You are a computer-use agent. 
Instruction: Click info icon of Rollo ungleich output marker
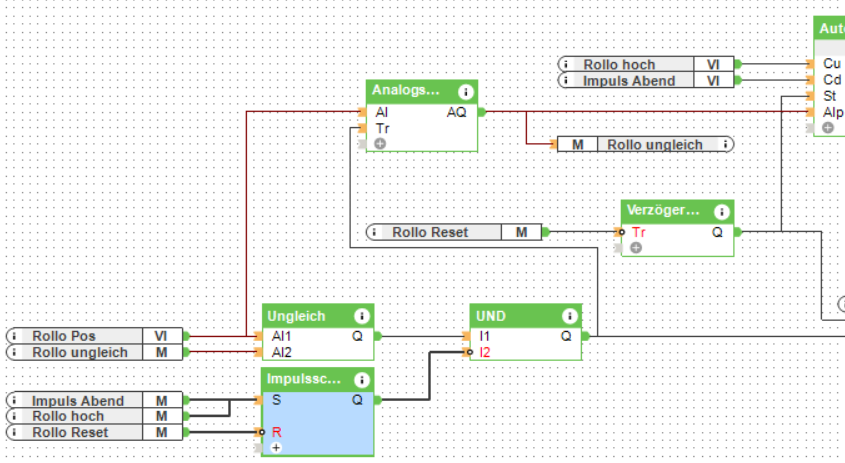(725, 144)
